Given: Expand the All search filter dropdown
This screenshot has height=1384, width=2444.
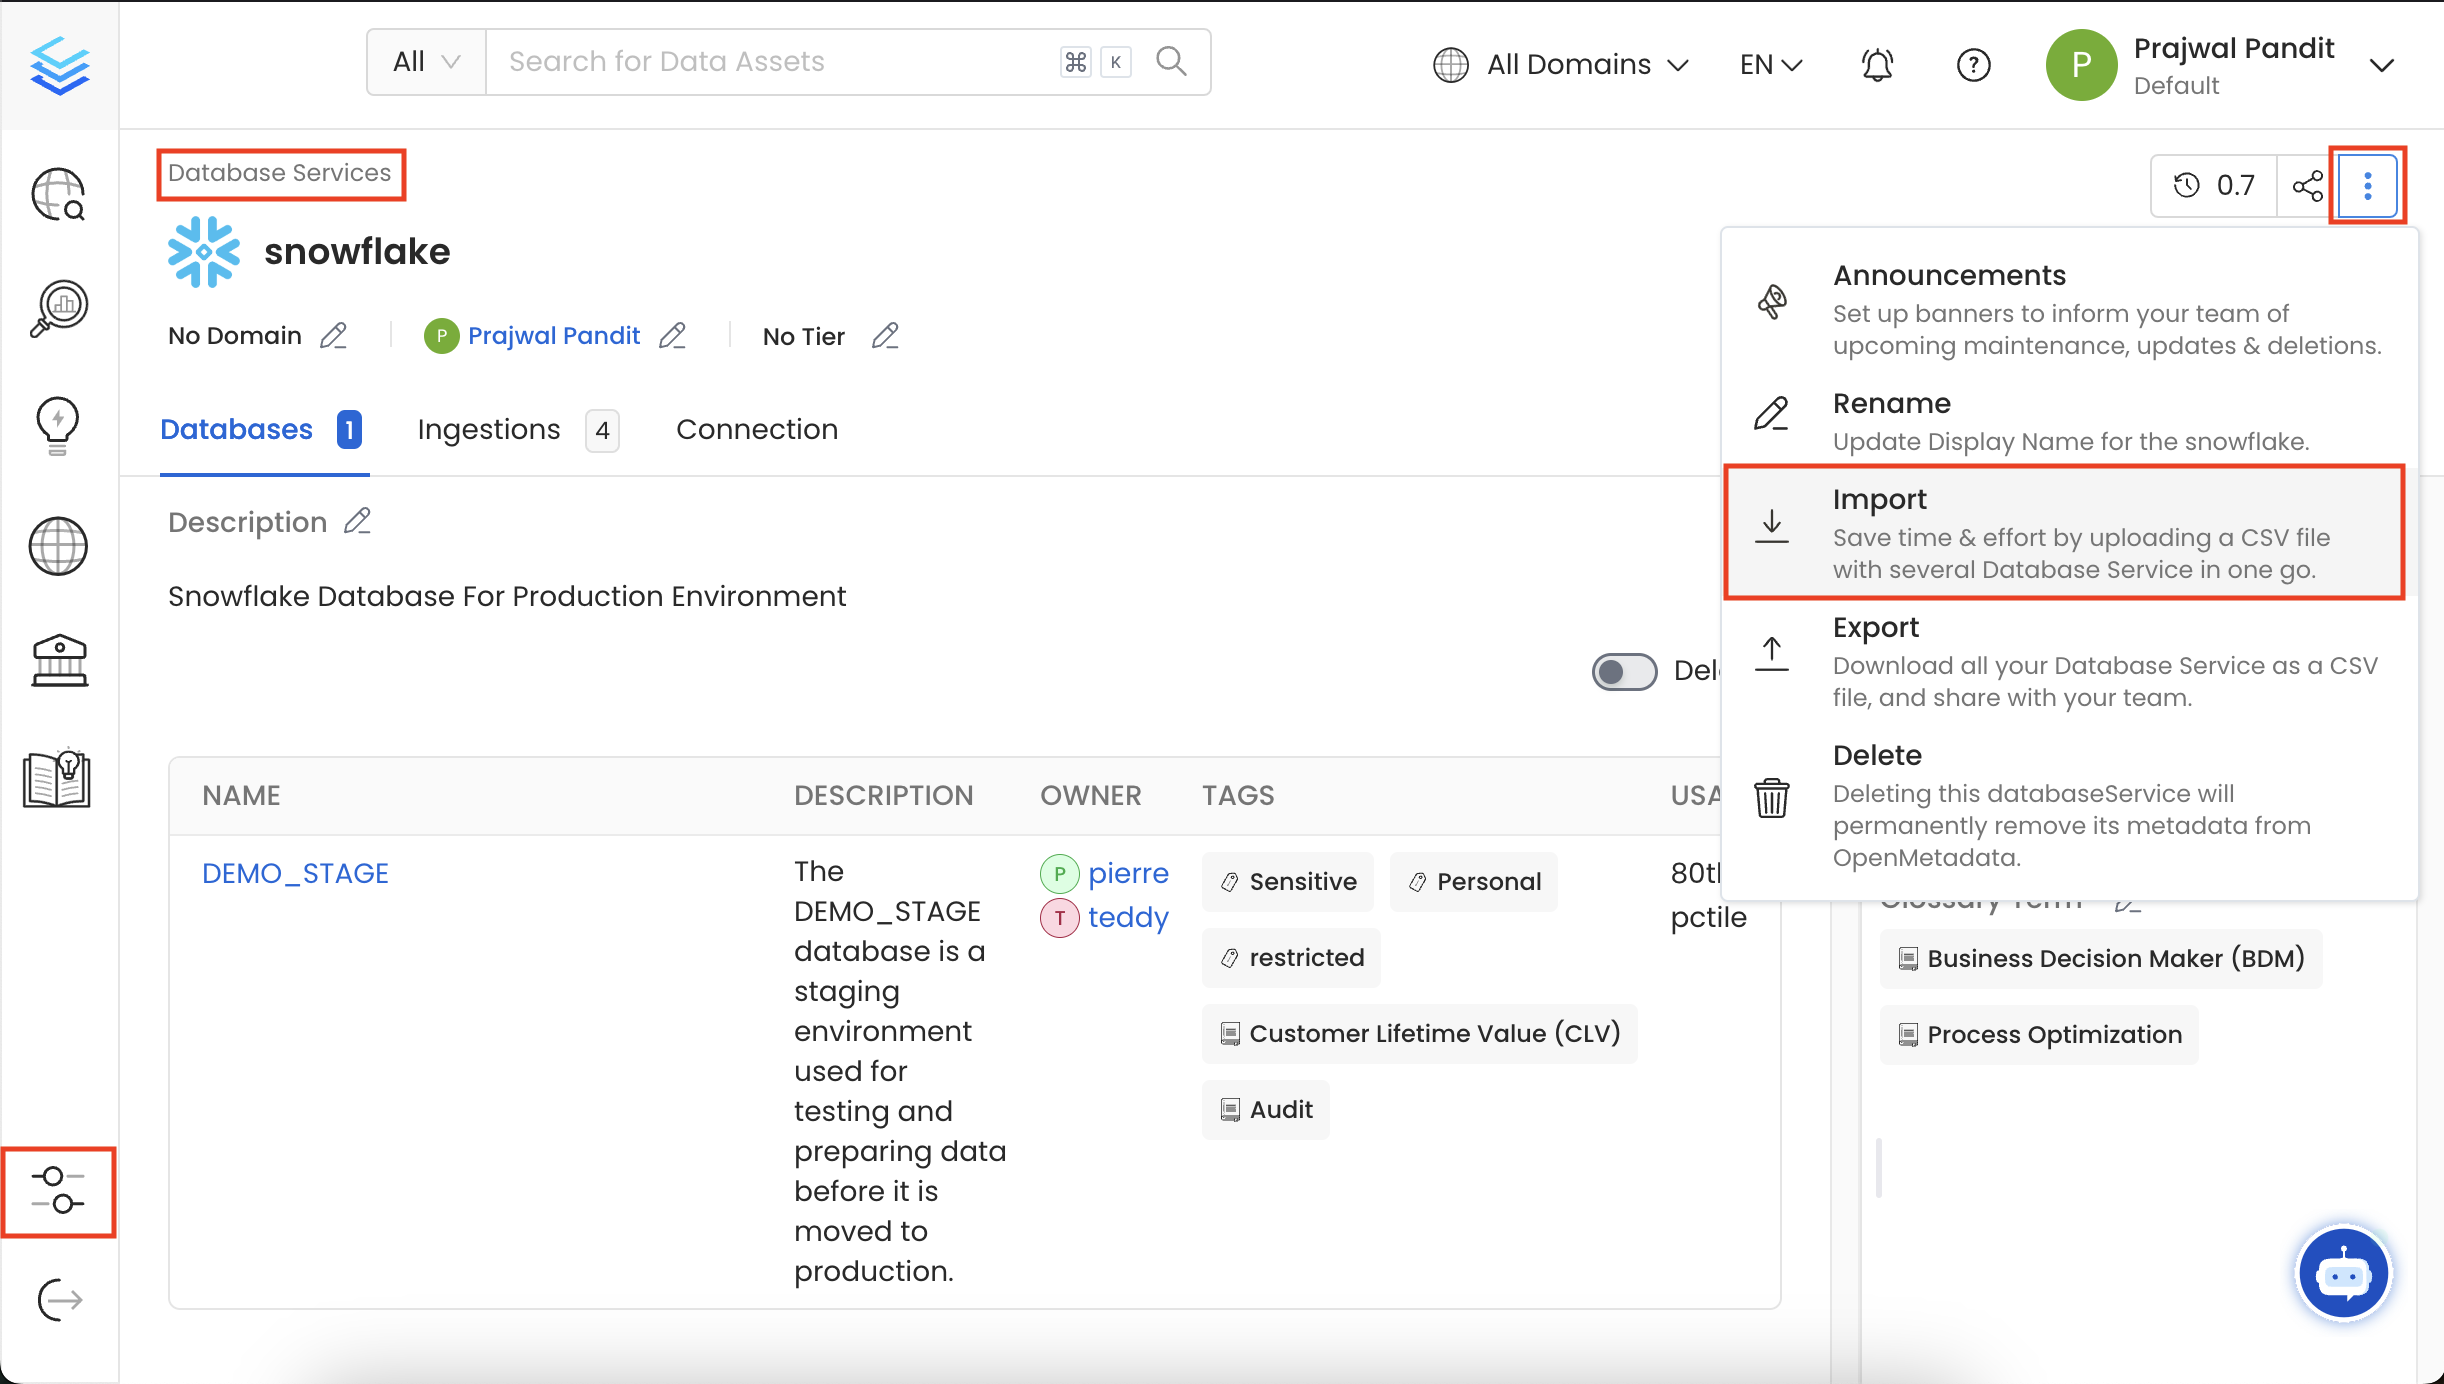Looking at the screenshot, I should [424, 61].
